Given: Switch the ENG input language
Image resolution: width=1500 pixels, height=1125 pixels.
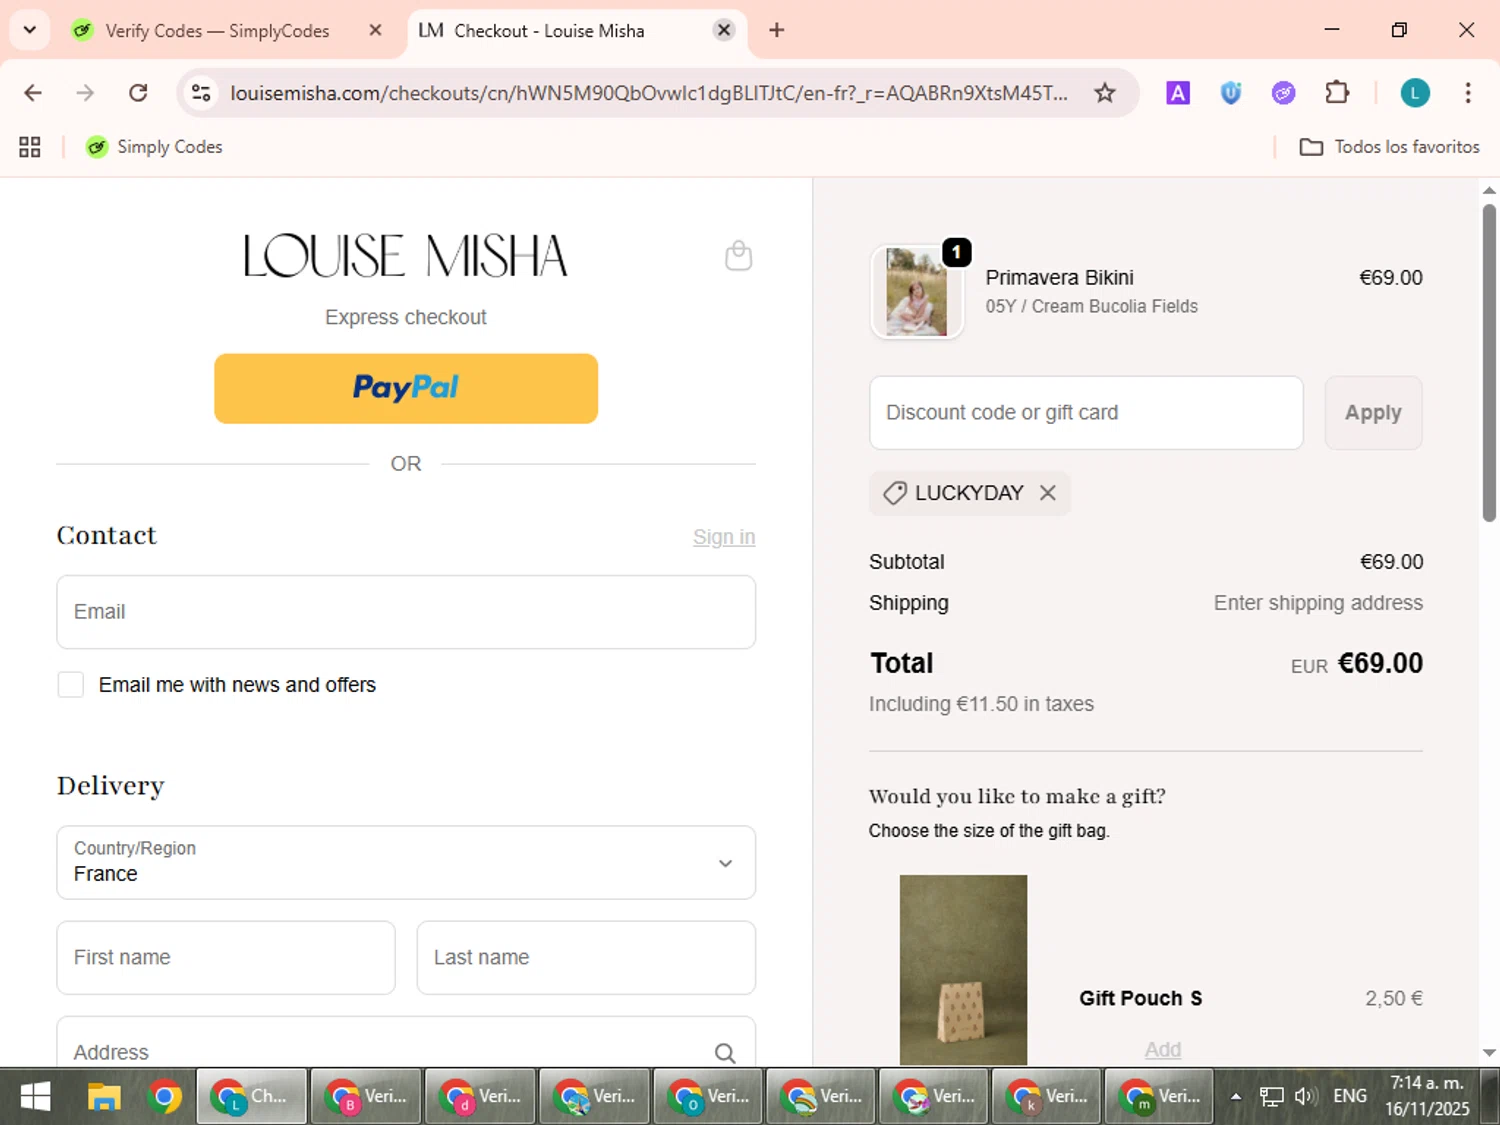Looking at the screenshot, I should [1349, 1097].
